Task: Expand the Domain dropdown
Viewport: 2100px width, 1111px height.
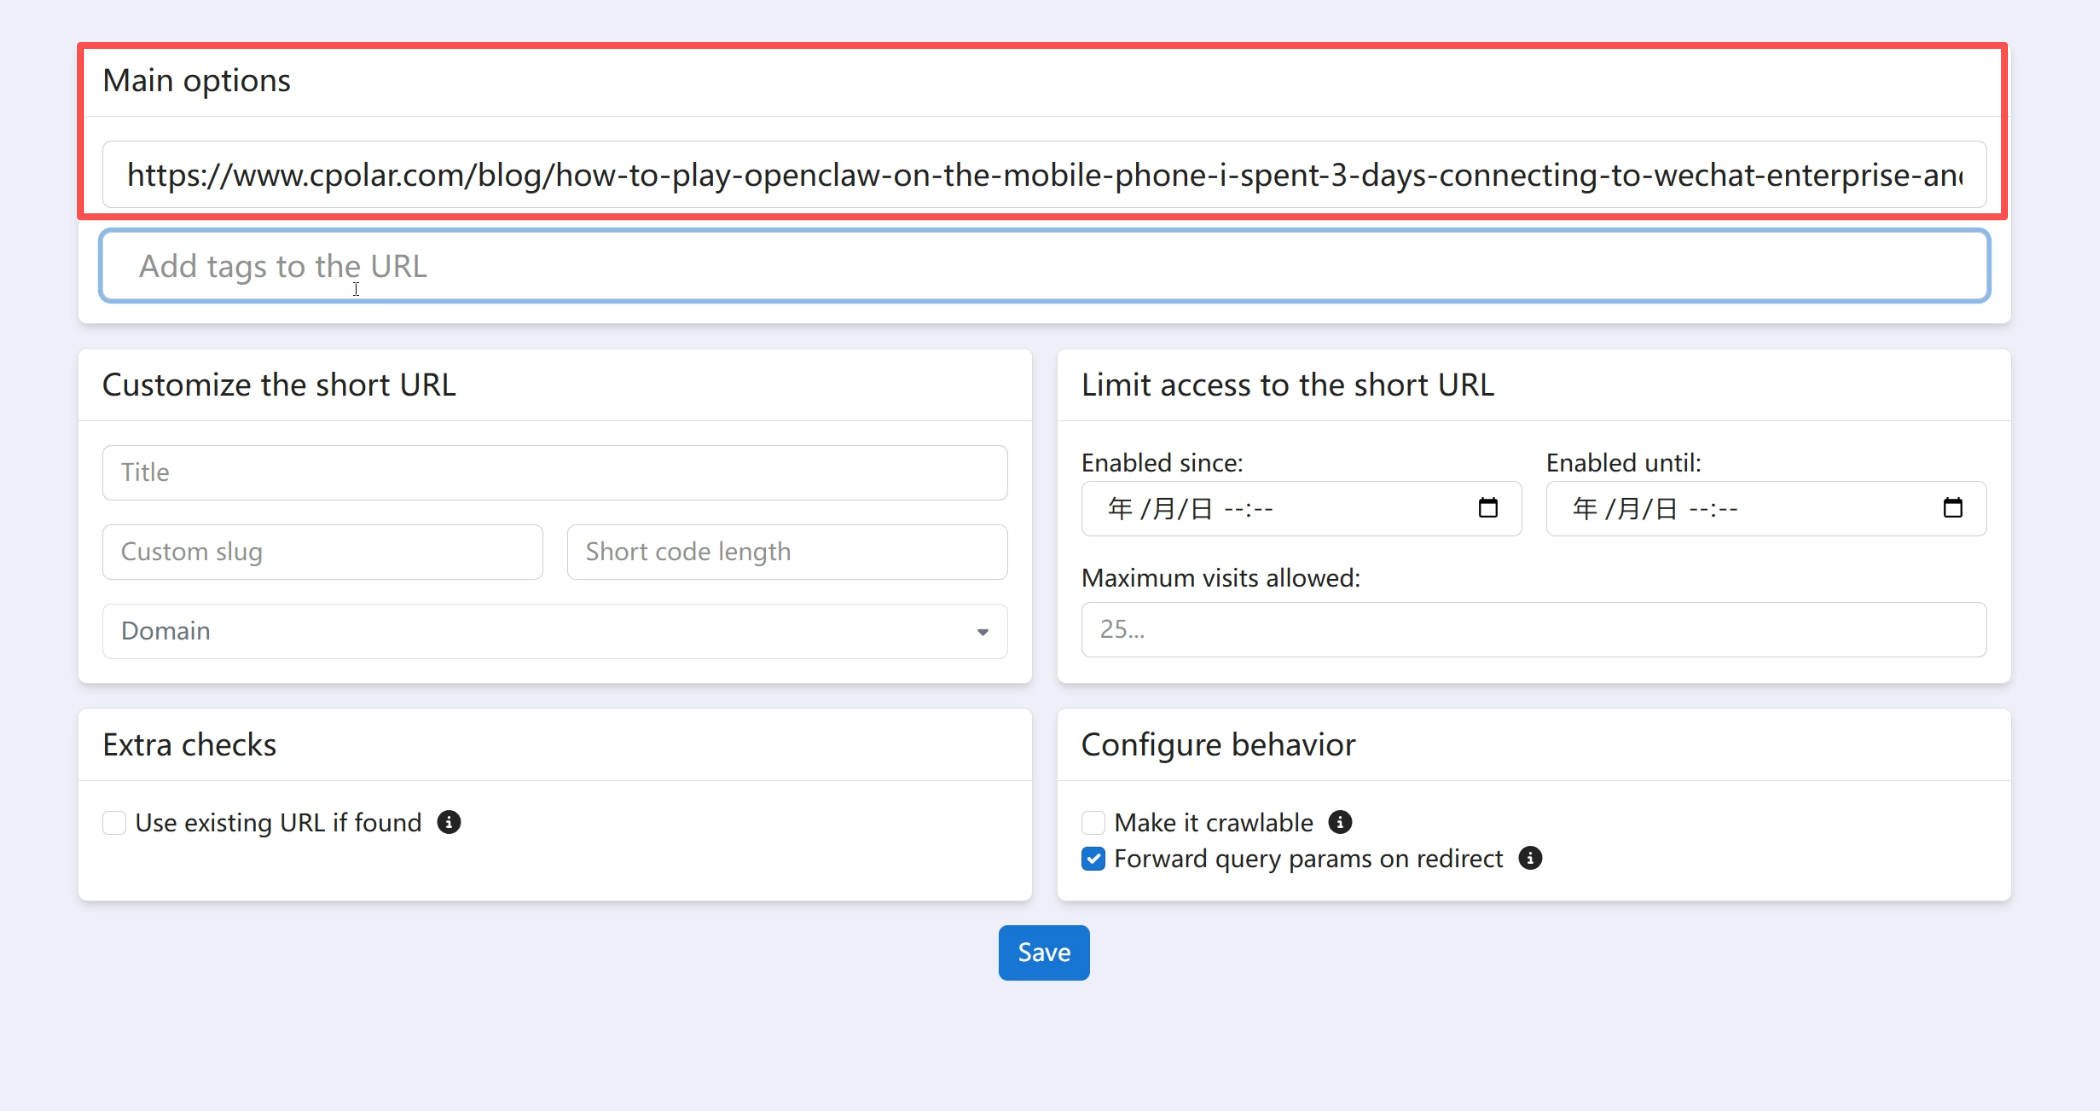Action: click(x=554, y=631)
